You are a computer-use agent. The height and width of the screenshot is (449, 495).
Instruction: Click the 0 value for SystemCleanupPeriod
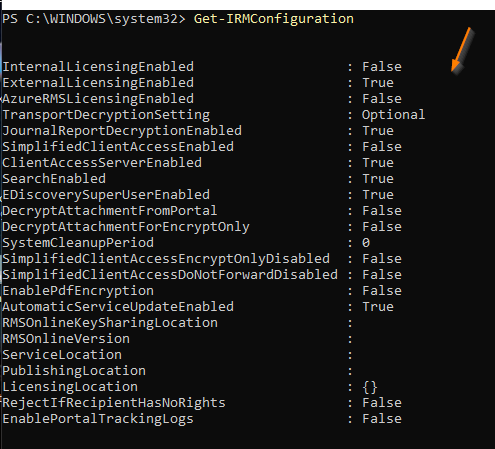(366, 243)
